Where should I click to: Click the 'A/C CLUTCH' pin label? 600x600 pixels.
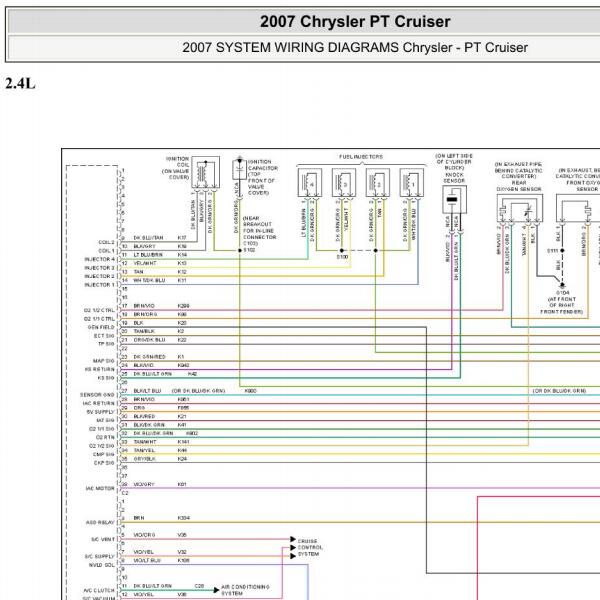coord(99,590)
